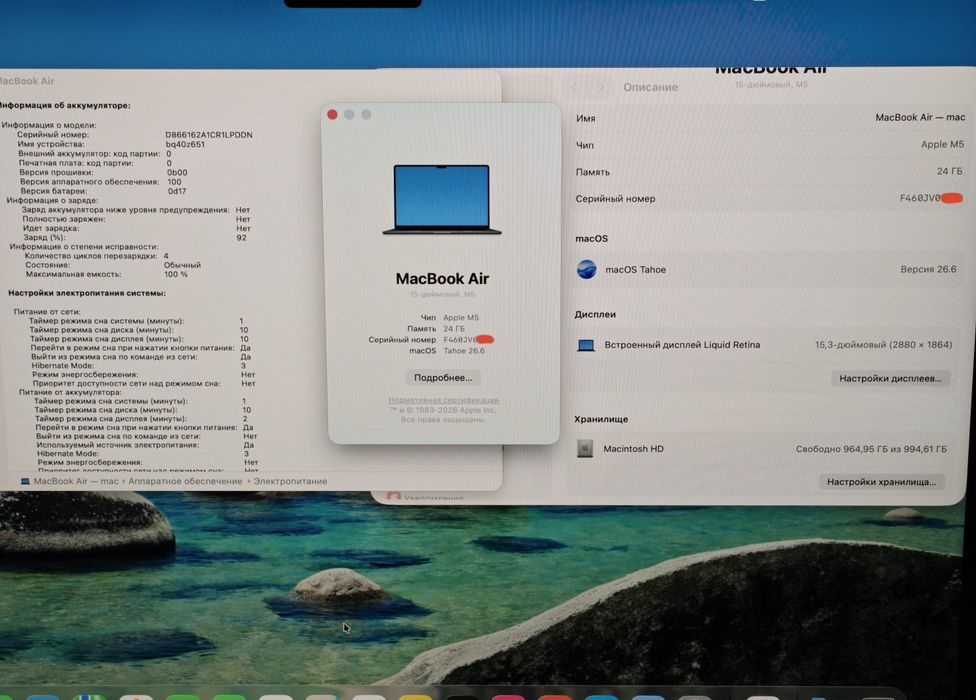
Task: Click the macOS Tahoe row label
Action: pos(636,269)
